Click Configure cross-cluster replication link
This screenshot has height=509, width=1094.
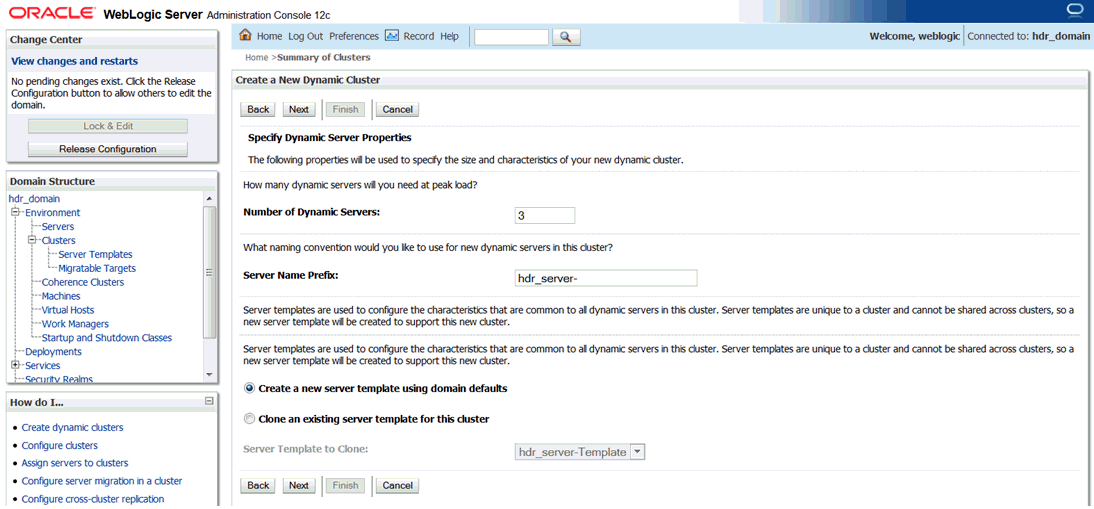(x=93, y=499)
